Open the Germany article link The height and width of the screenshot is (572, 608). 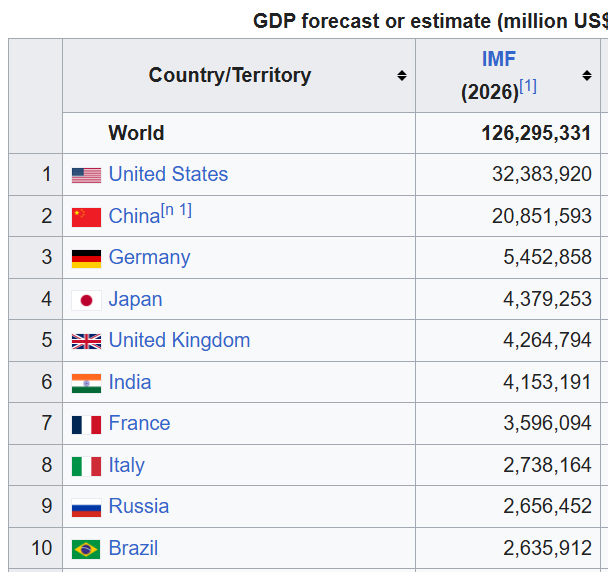(149, 257)
